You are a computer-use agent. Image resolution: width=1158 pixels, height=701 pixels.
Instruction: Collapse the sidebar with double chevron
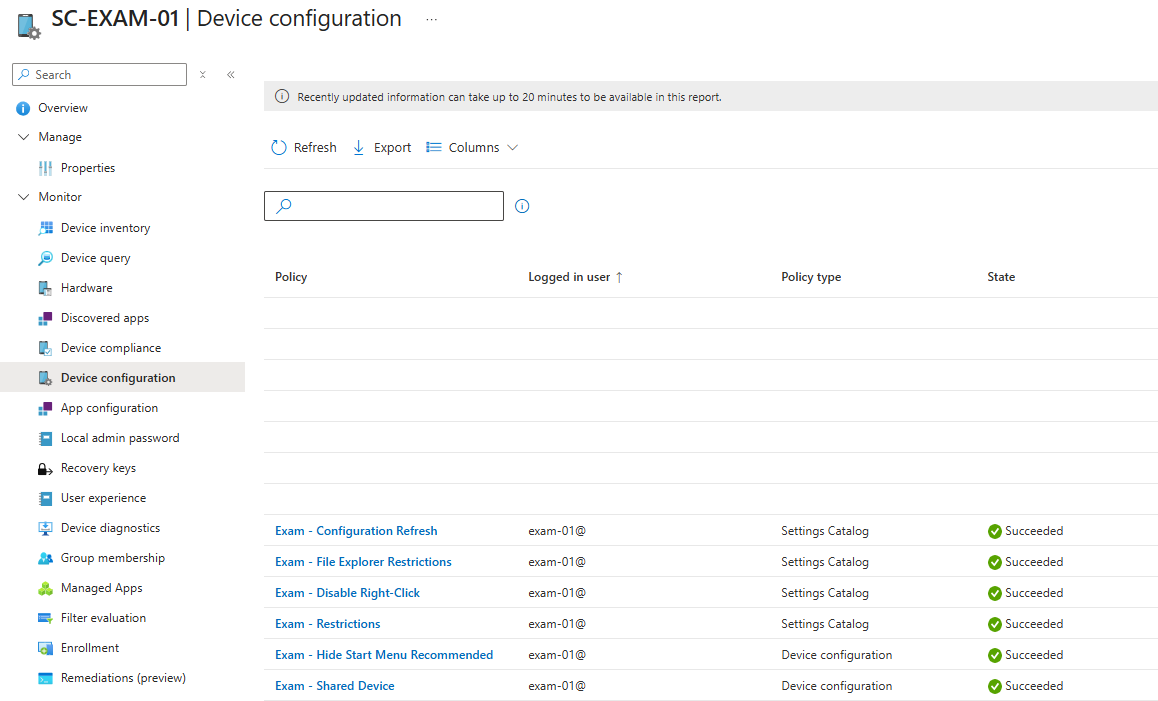[x=230, y=75]
